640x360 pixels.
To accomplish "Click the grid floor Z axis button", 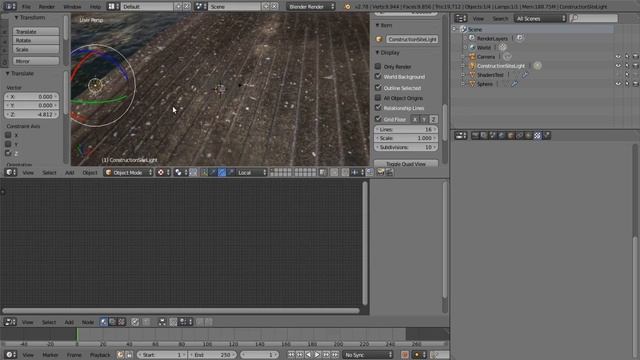I will coord(433,119).
